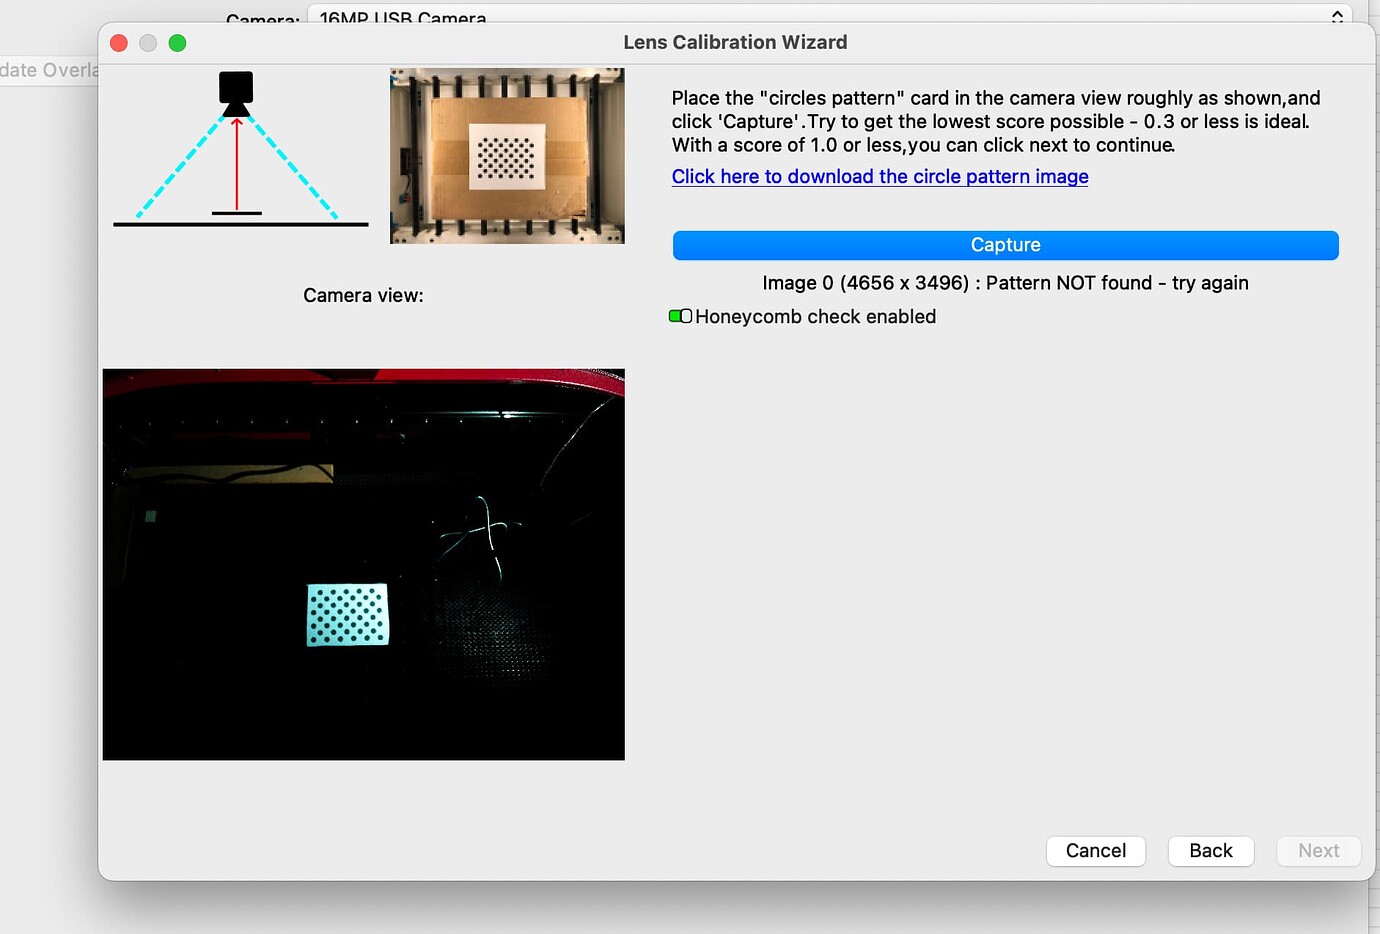Select the 16MP USB Camera entry
The width and height of the screenshot is (1380, 934).
(400, 18)
